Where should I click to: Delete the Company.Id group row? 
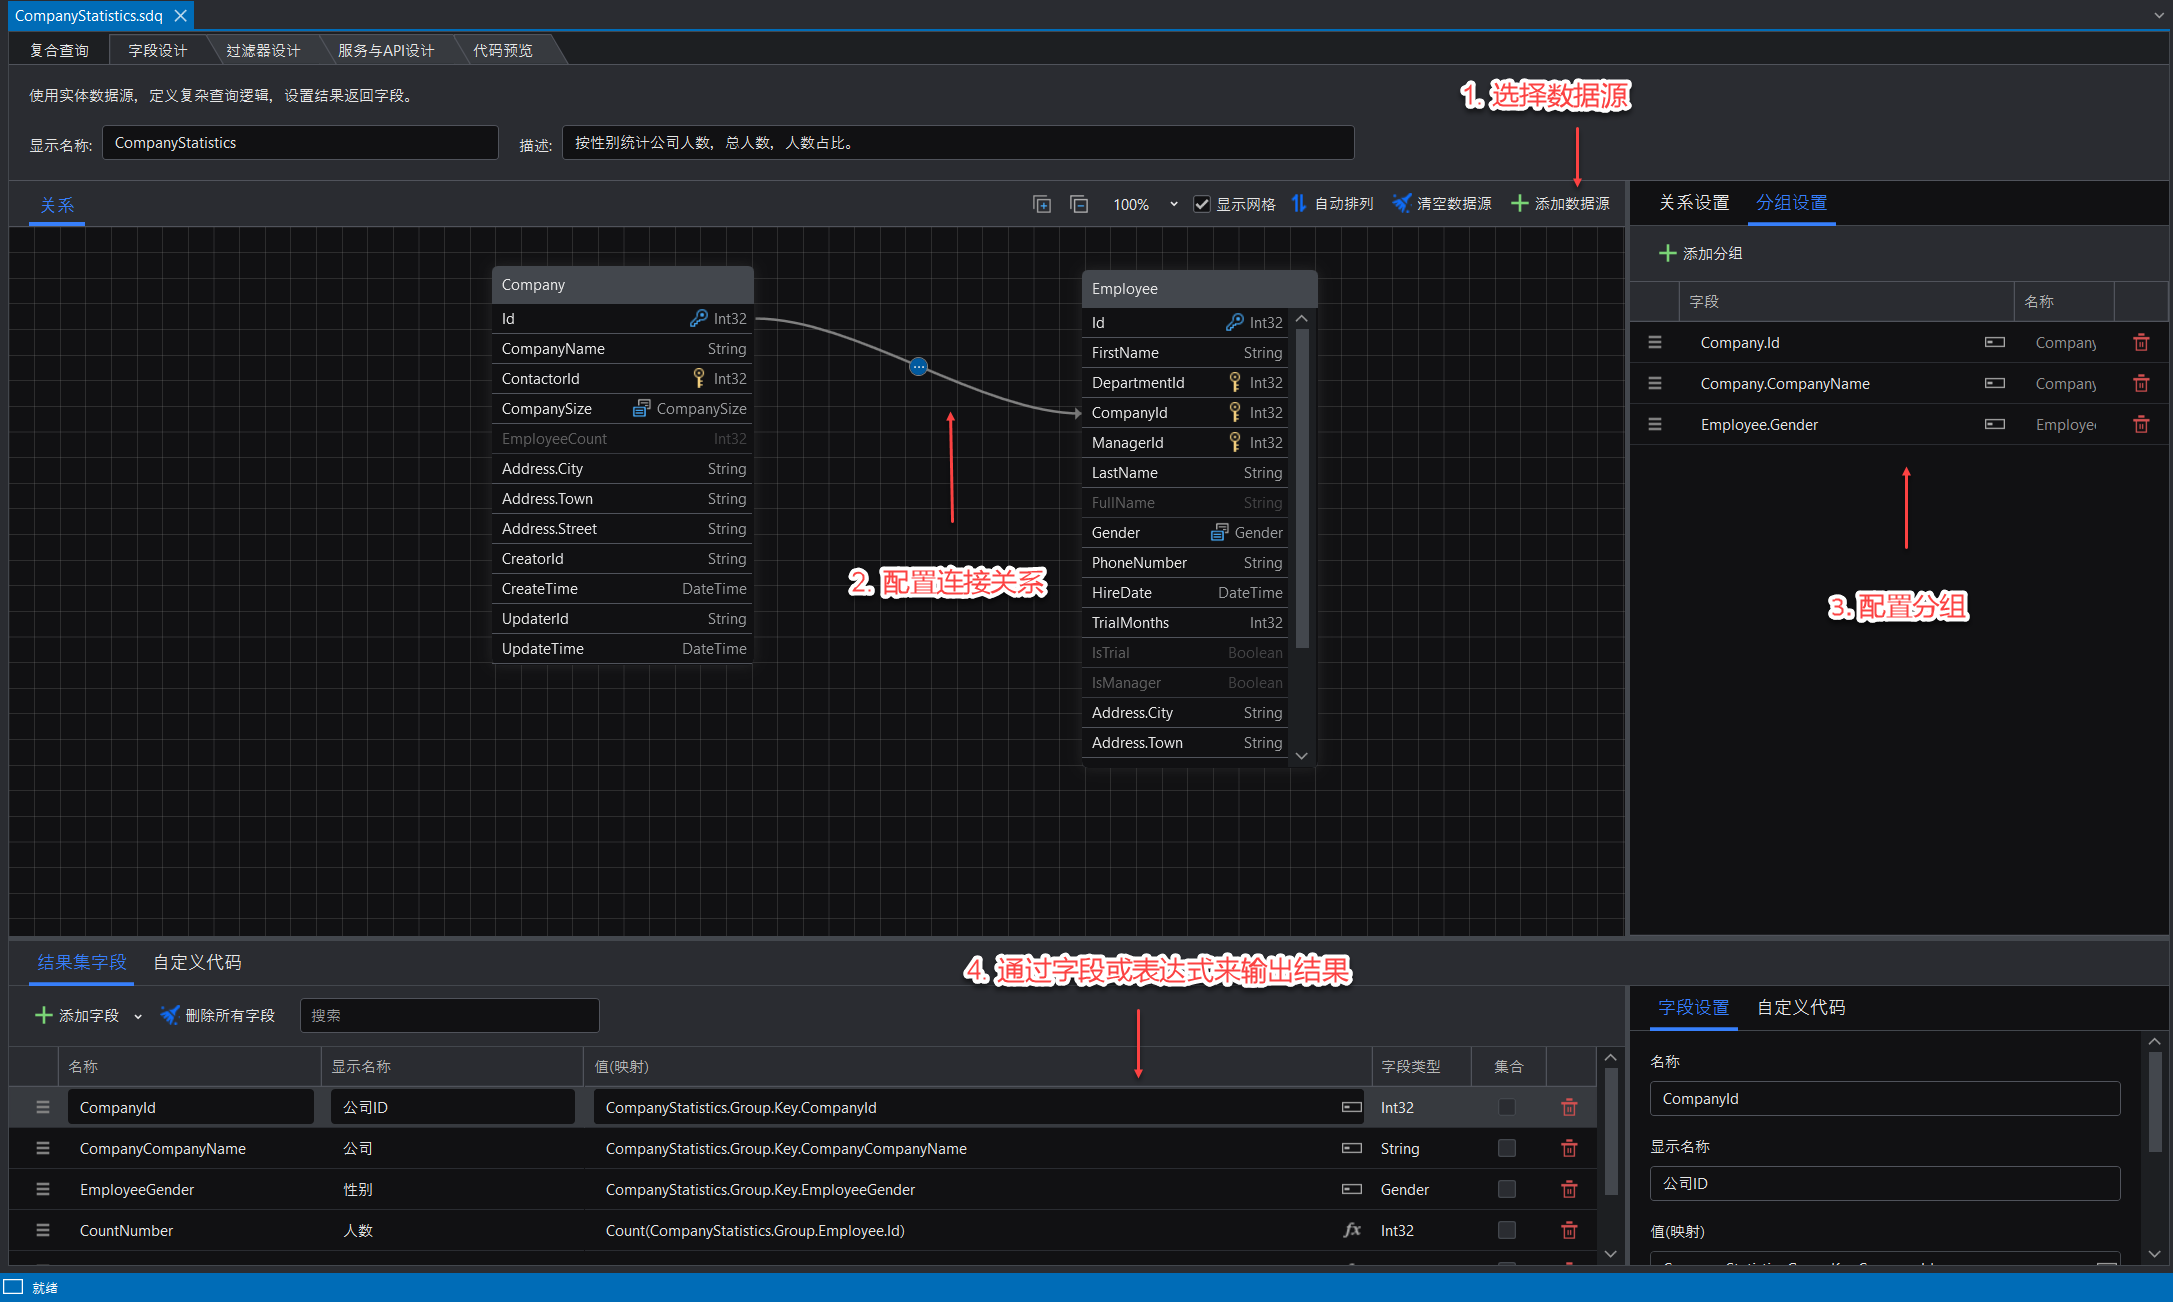(2141, 343)
